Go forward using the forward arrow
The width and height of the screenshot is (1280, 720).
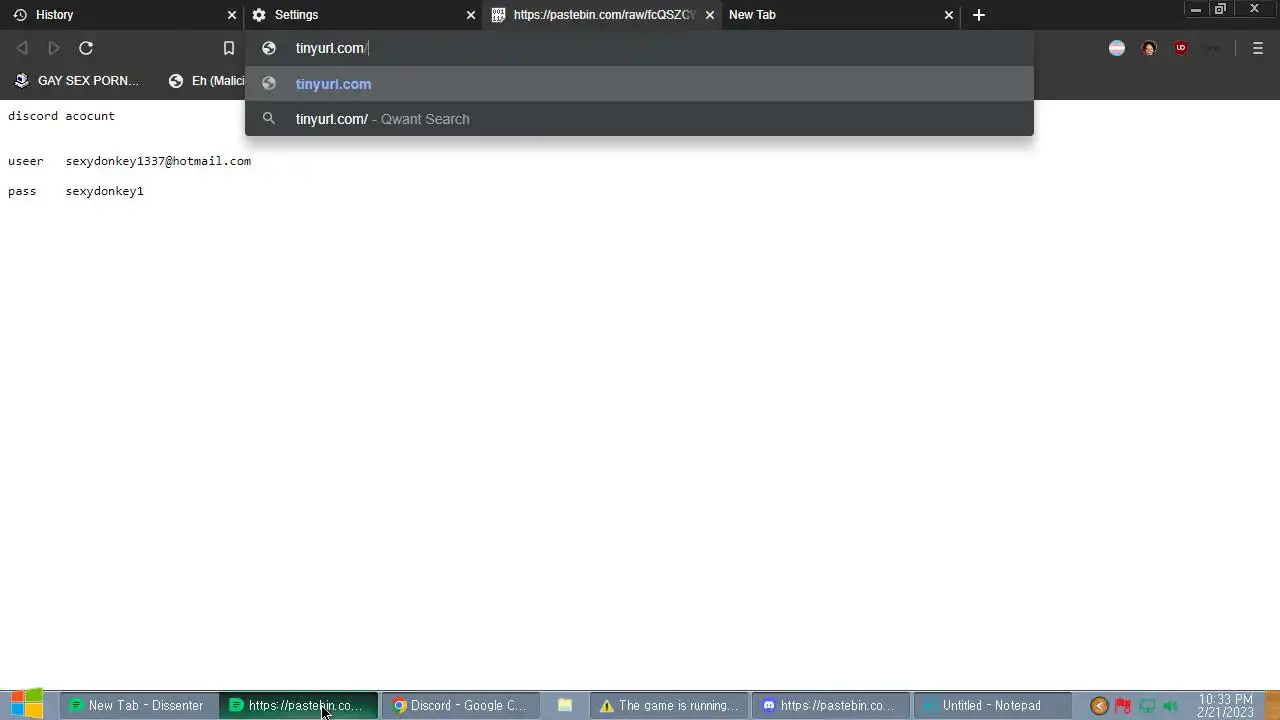point(54,48)
